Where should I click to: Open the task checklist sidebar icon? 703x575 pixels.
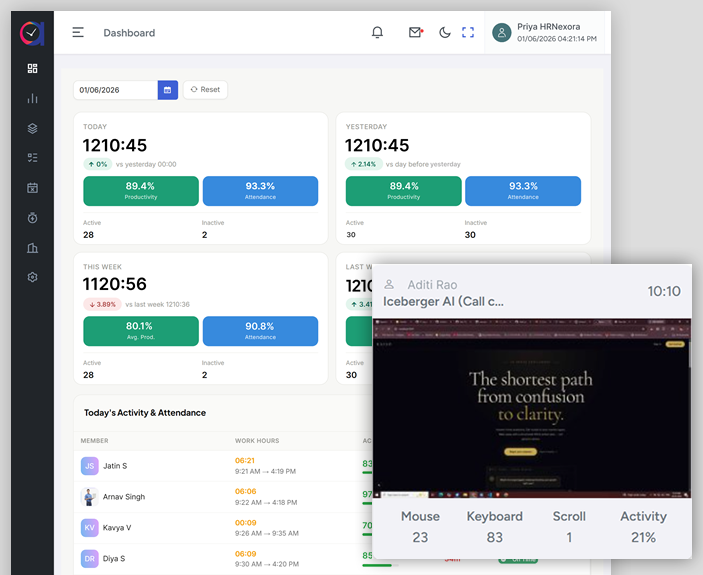pos(32,158)
